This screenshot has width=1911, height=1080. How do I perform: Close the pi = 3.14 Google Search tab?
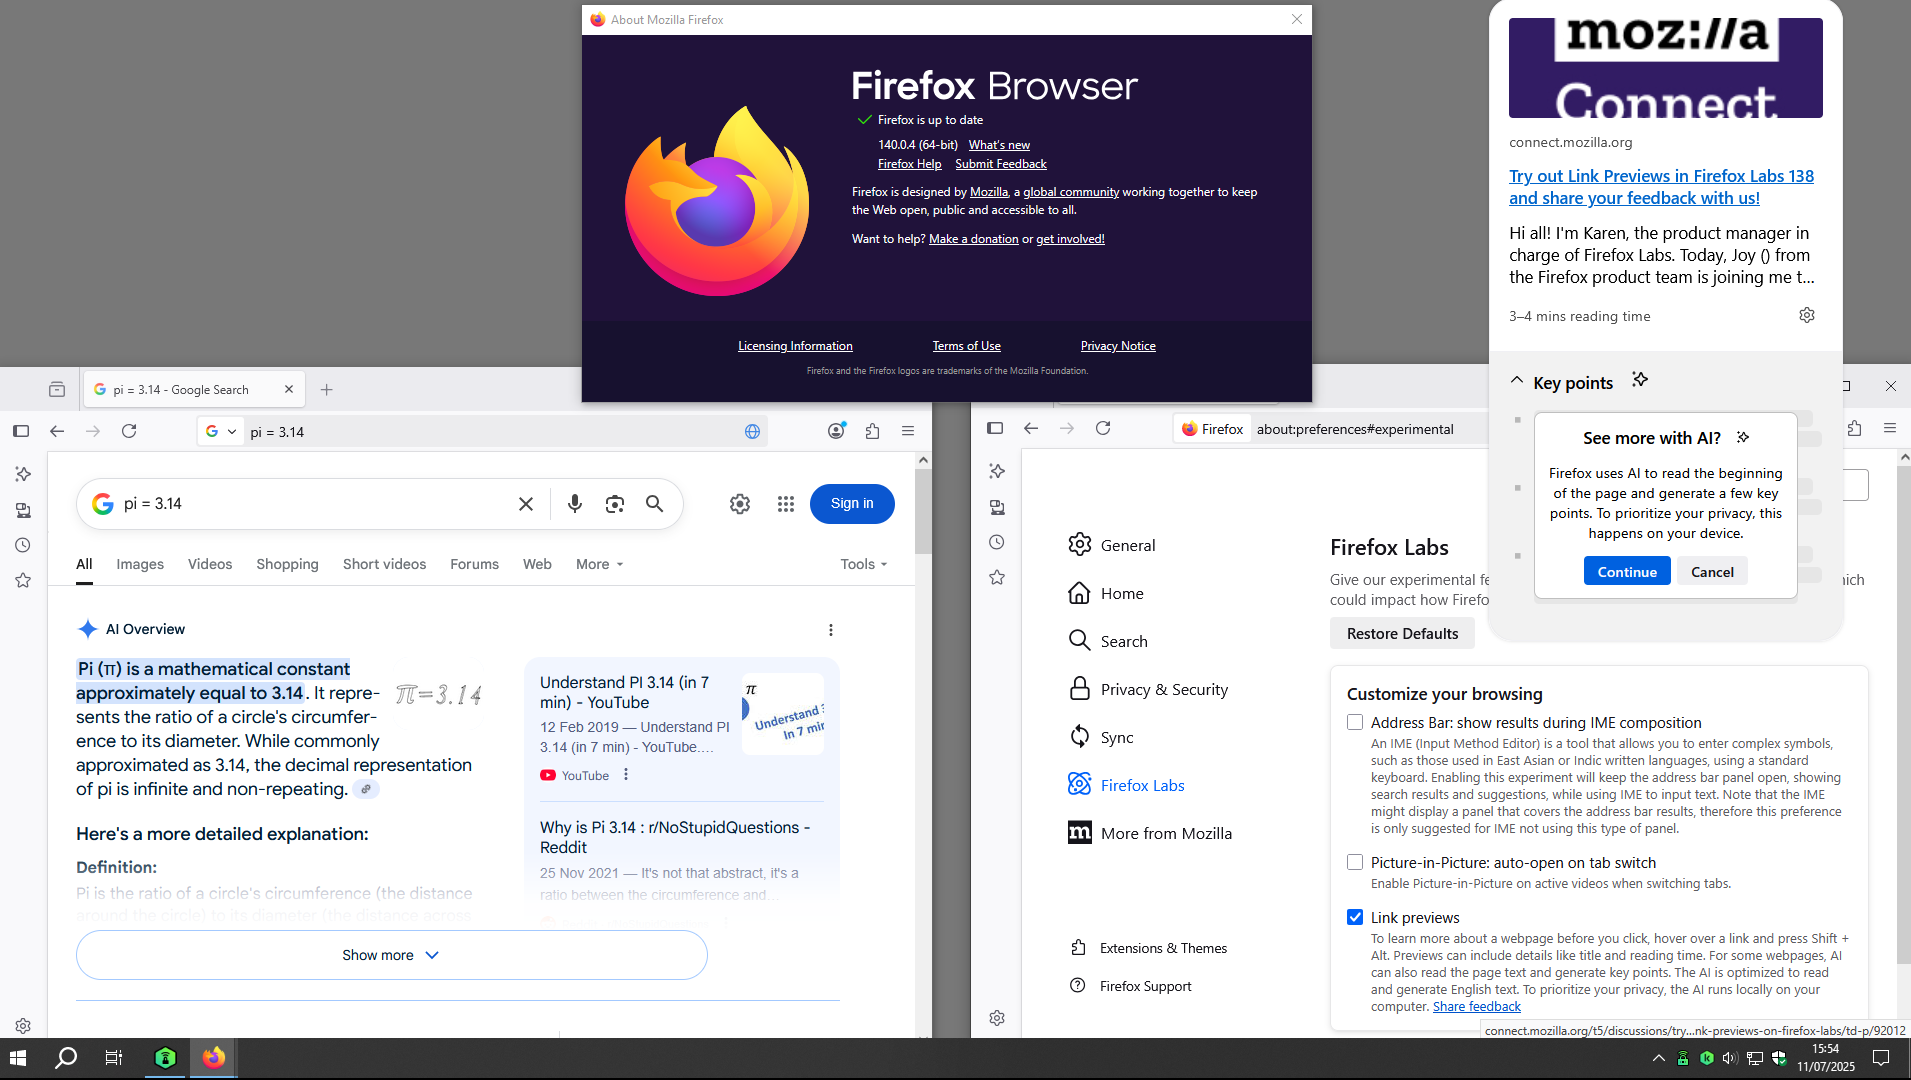pyautogui.click(x=288, y=390)
